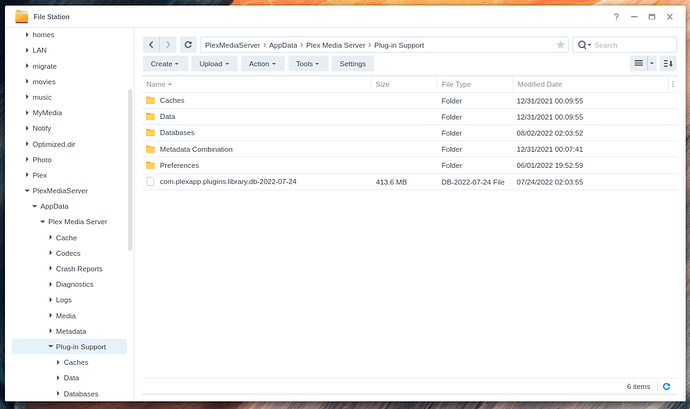Select the Data subfolder in tree
This screenshot has width=690, height=409.
(71, 378)
